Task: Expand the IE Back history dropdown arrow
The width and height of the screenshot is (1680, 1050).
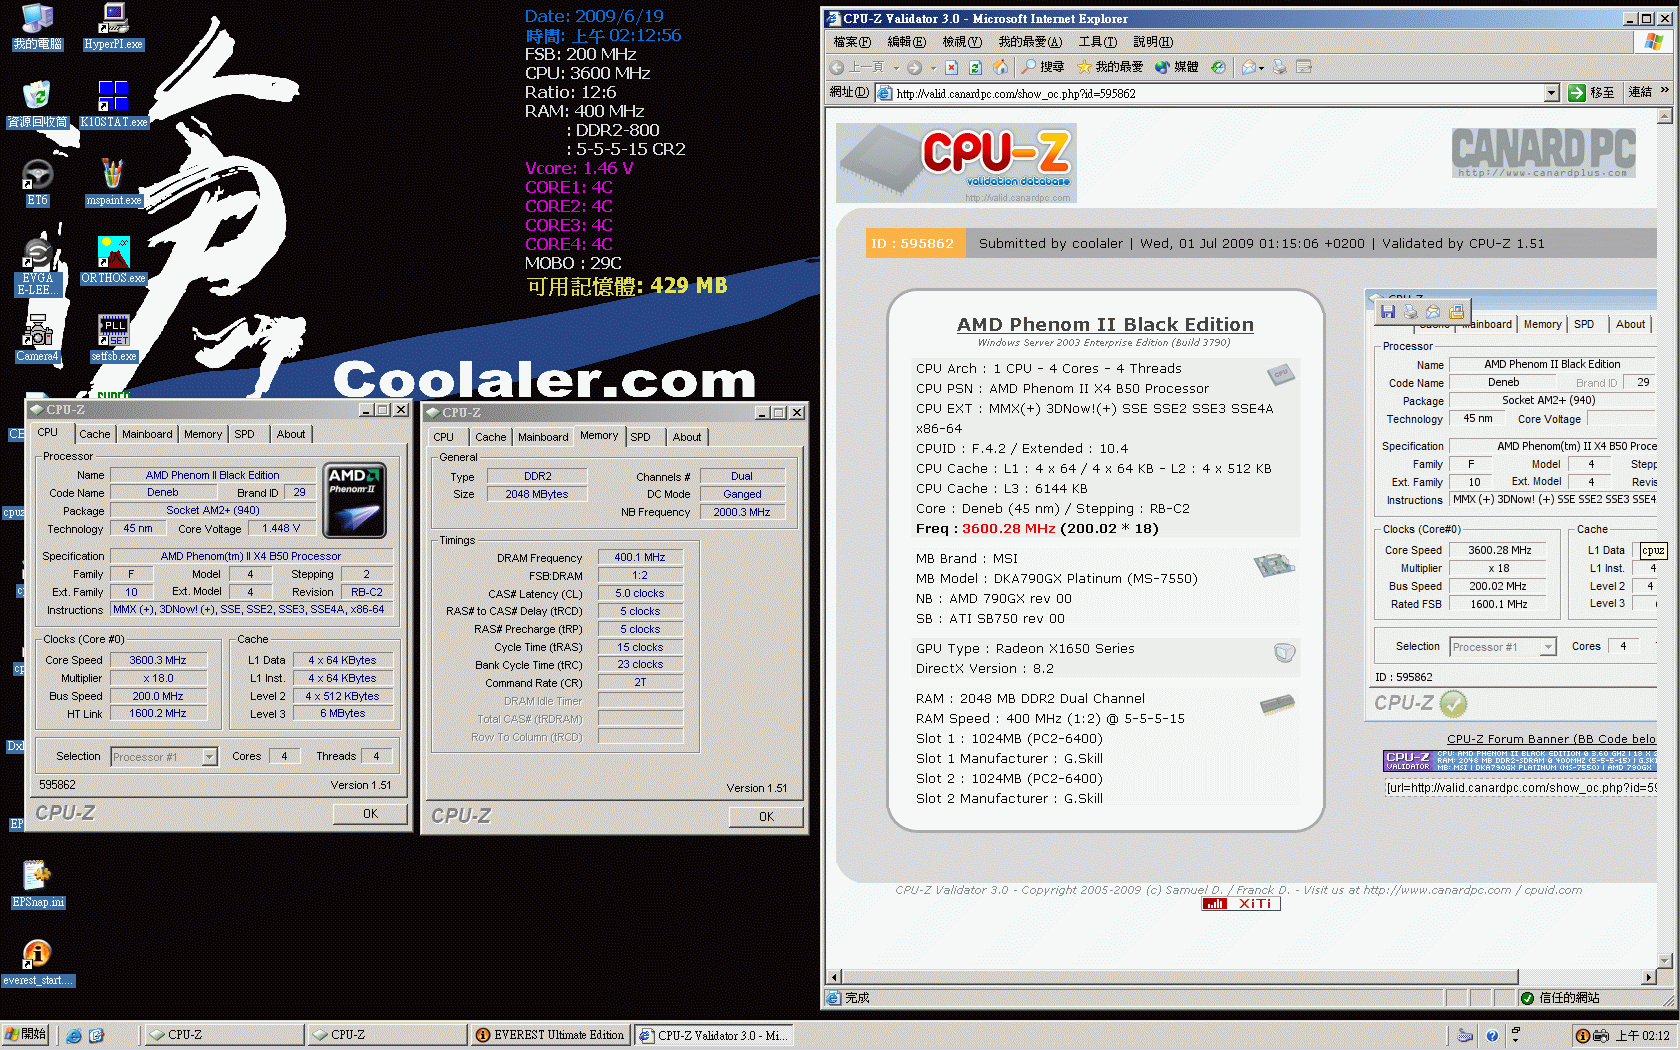Action: [896, 68]
